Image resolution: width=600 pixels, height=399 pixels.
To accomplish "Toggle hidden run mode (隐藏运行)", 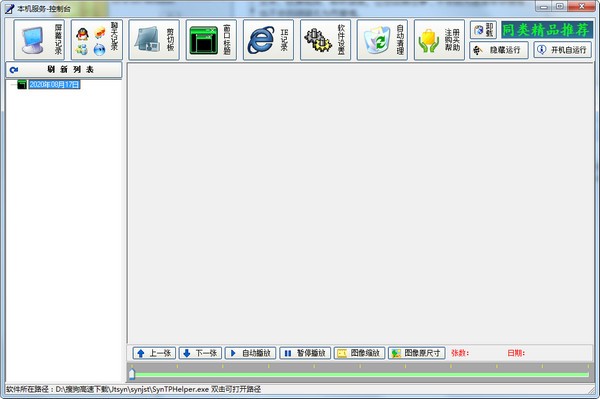I will click(x=499, y=50).
